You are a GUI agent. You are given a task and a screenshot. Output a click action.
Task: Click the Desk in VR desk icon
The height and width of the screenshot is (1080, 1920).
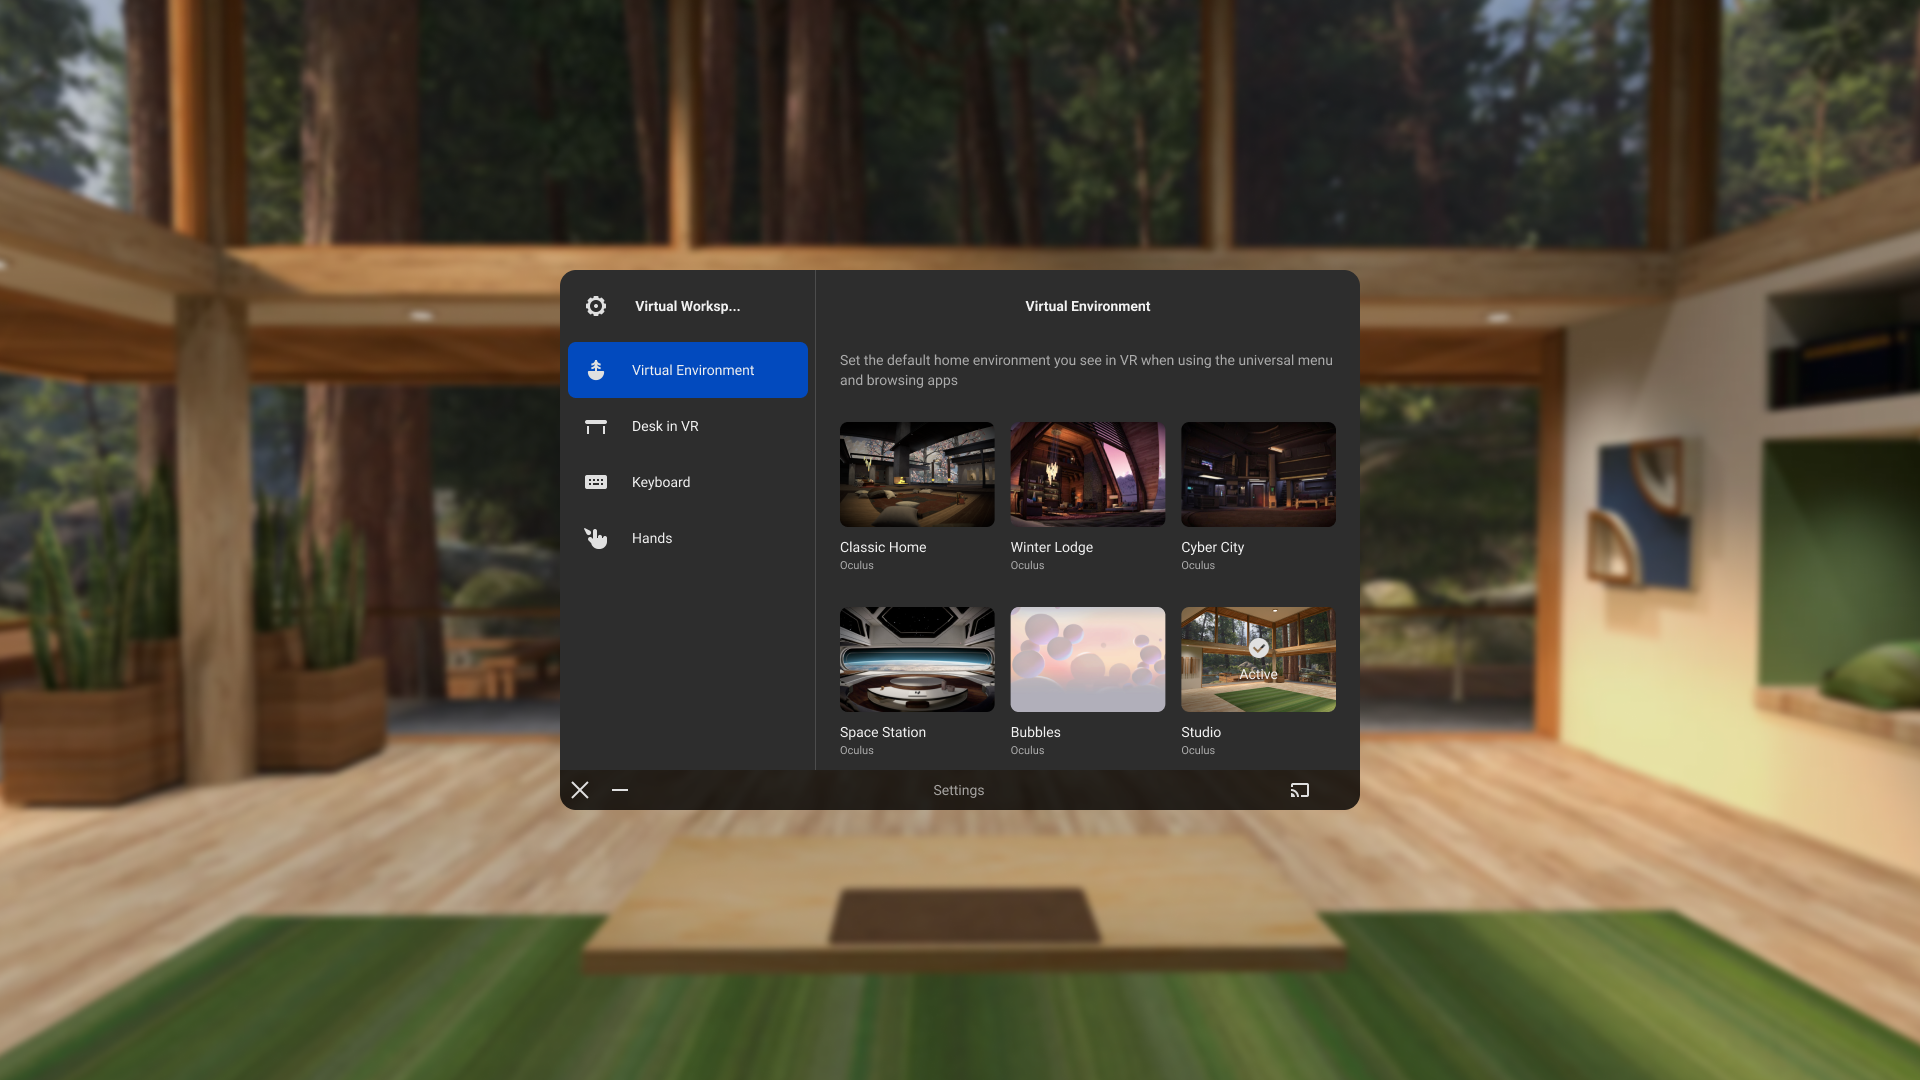click(596, 426)
